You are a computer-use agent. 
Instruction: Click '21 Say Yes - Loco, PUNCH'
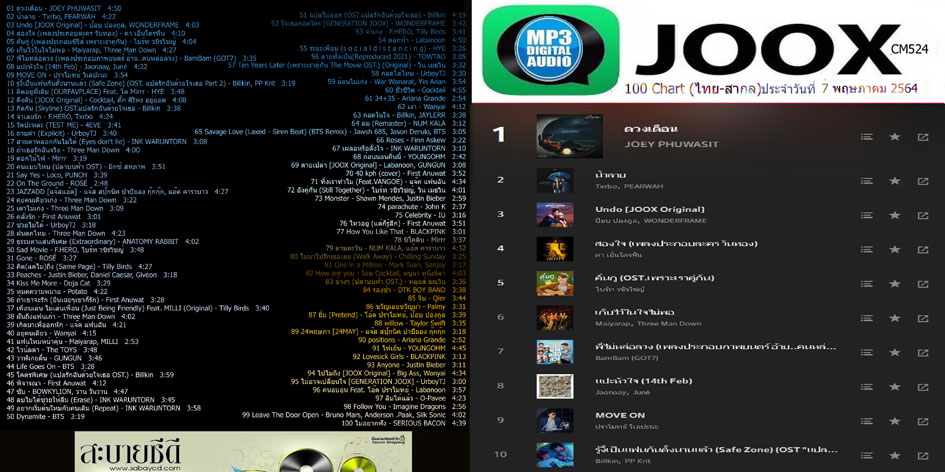(57, 174)
